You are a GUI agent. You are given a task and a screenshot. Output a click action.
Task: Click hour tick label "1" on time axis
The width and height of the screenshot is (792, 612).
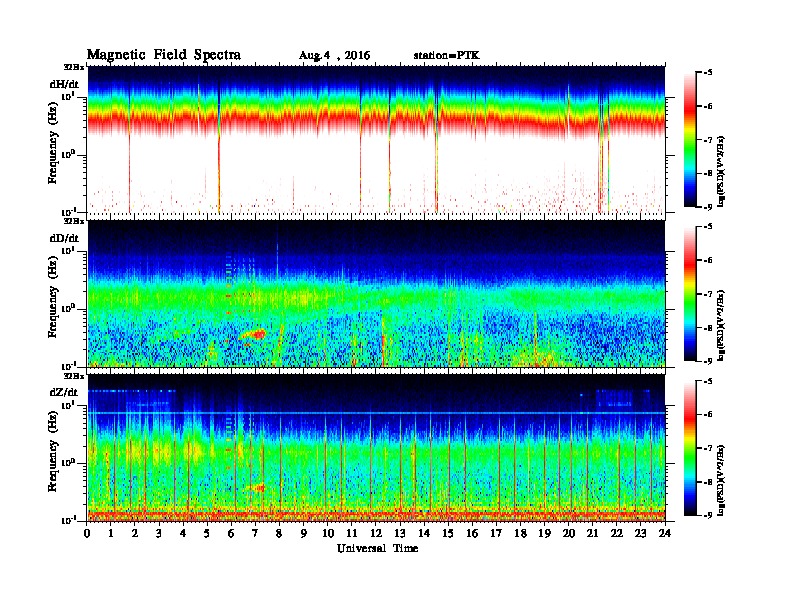click(111, 533)
